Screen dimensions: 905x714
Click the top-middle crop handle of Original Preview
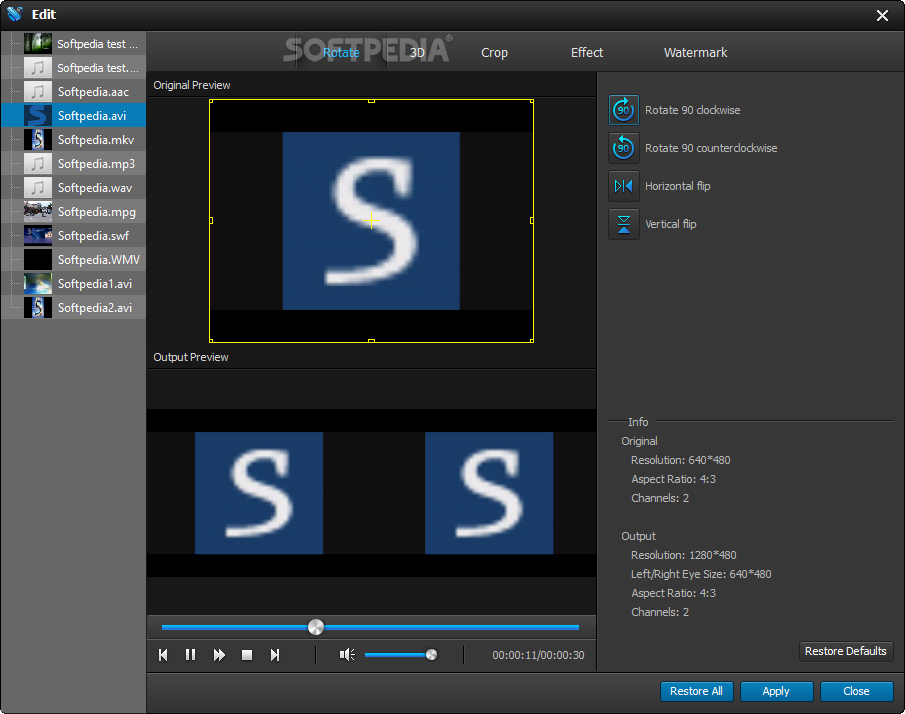point(372,101)
